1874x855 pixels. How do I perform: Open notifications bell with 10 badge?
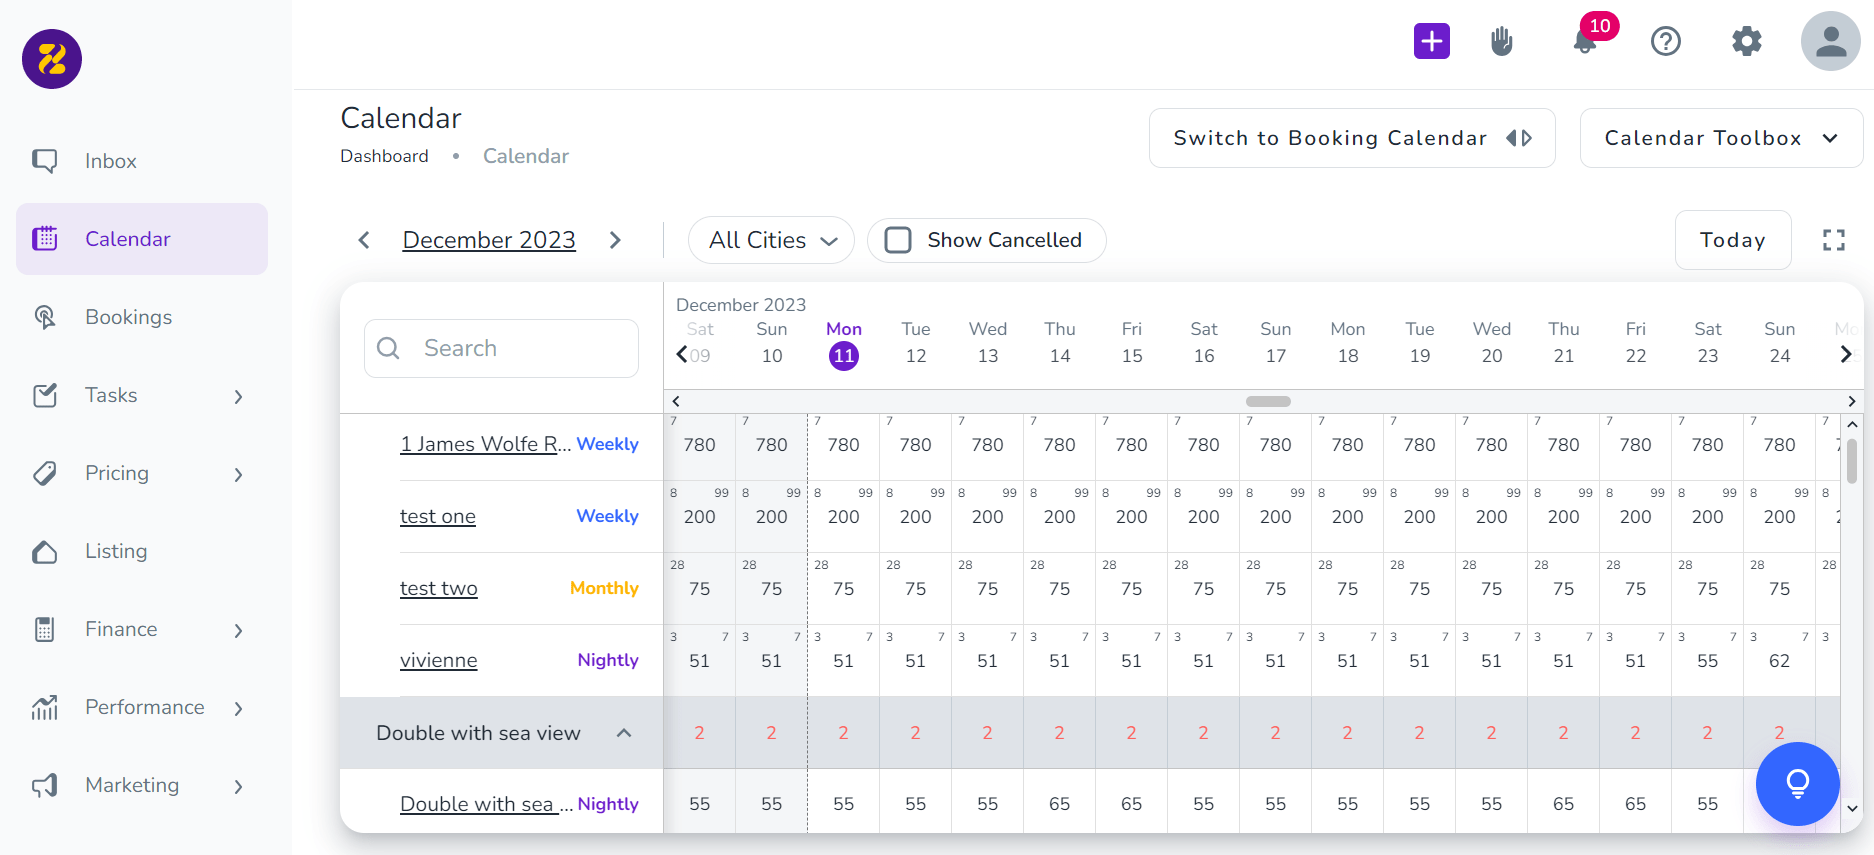[1585, 42]
